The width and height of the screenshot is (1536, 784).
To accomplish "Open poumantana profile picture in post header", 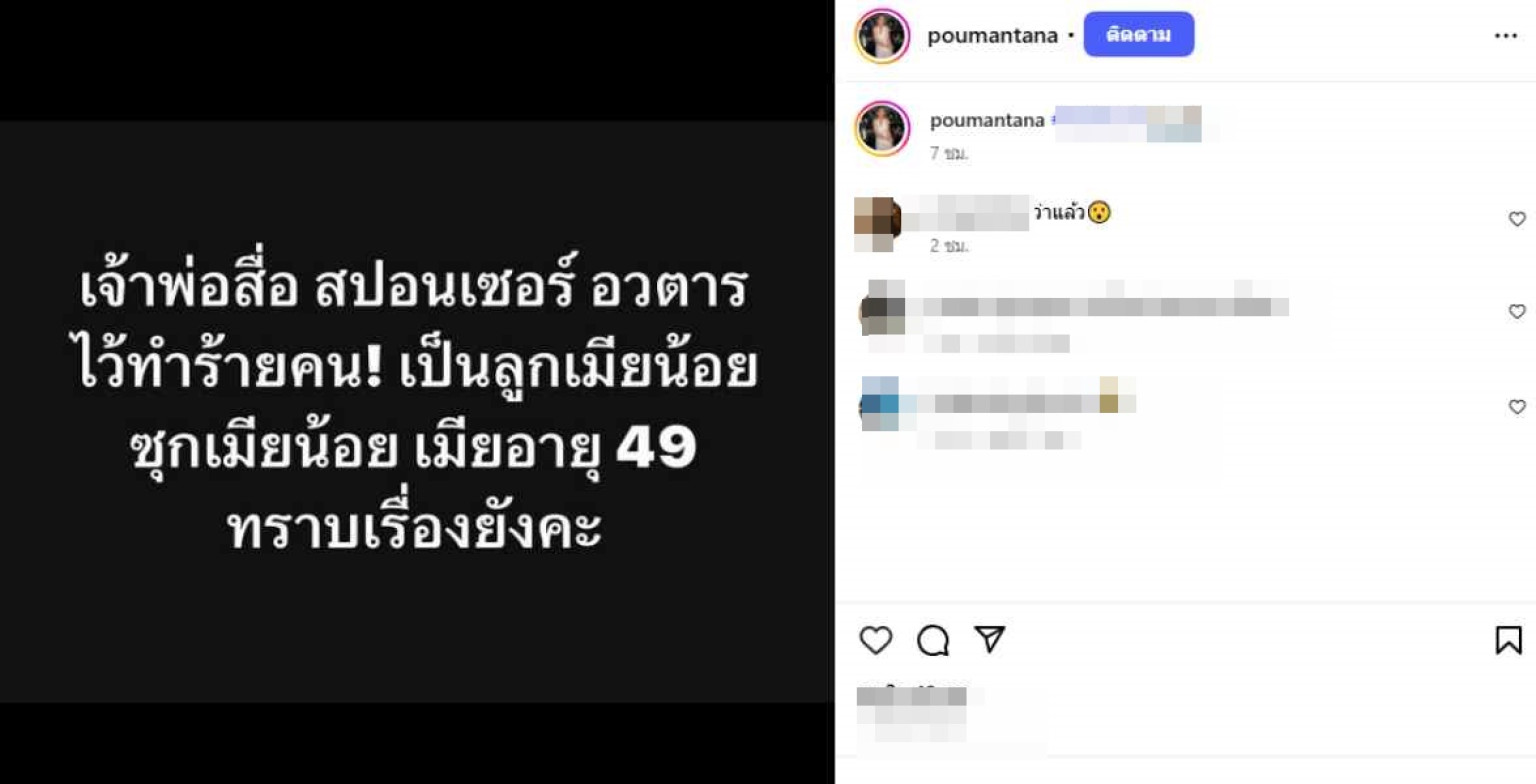I will (882, 36).
